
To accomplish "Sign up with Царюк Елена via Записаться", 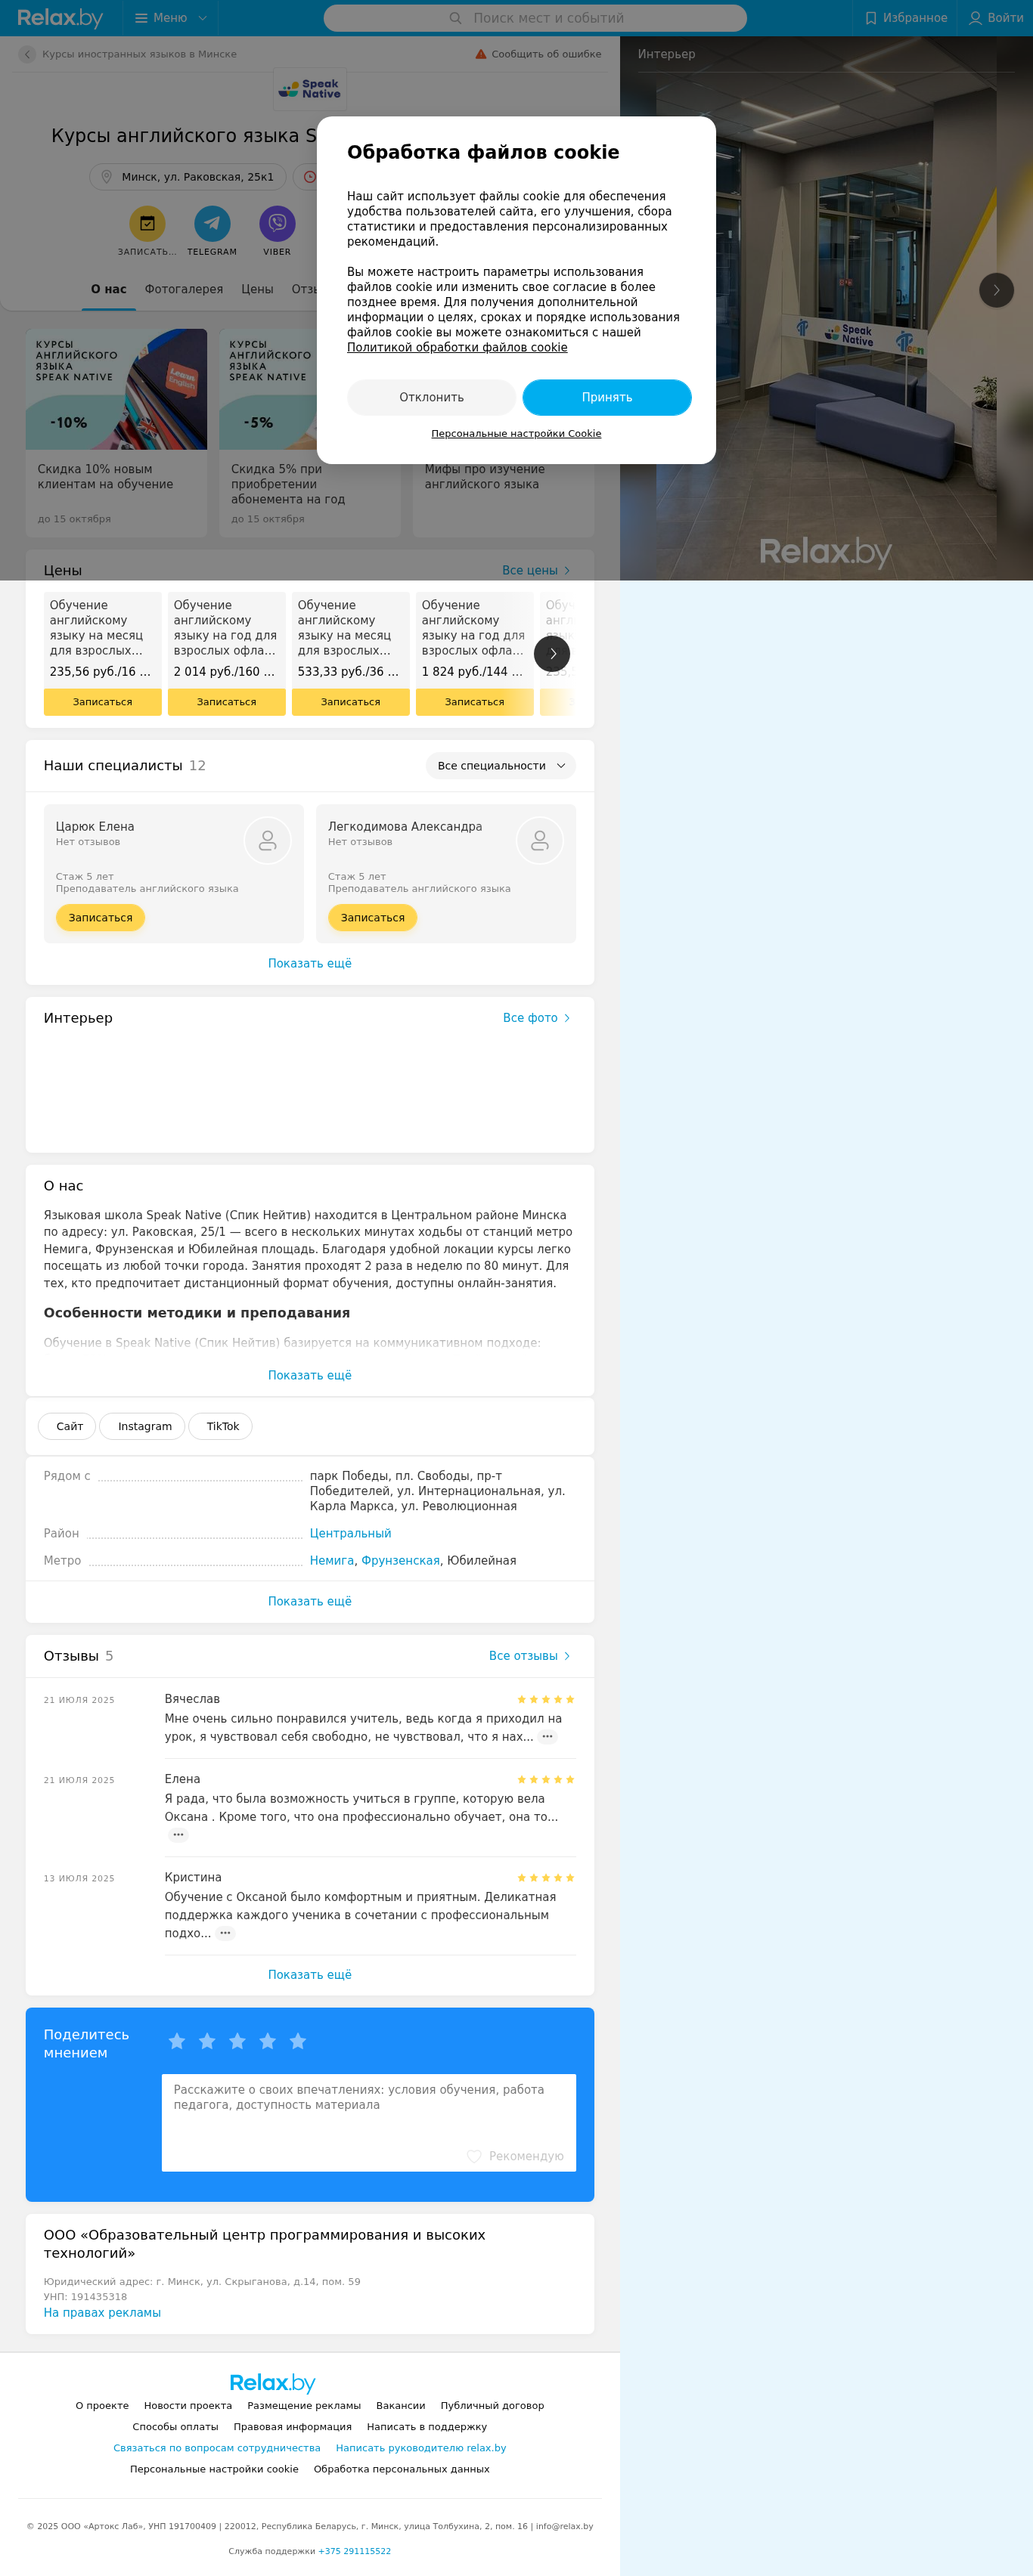I will tap(100, 918).
